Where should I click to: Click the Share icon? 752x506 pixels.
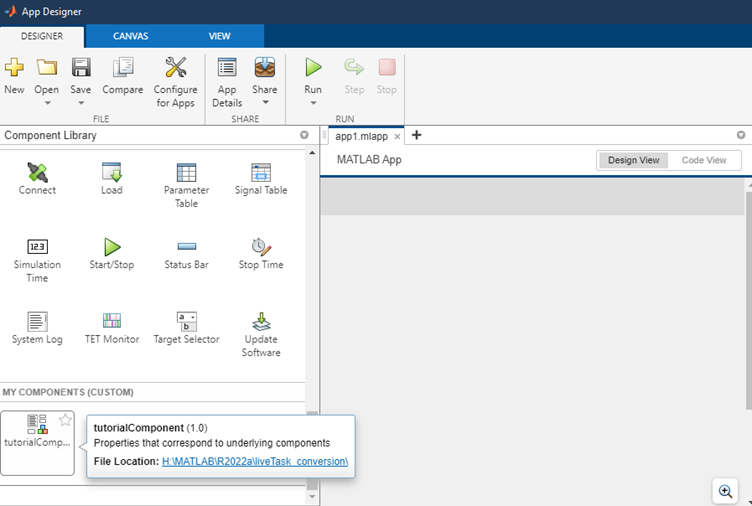[x=265, y=67]
